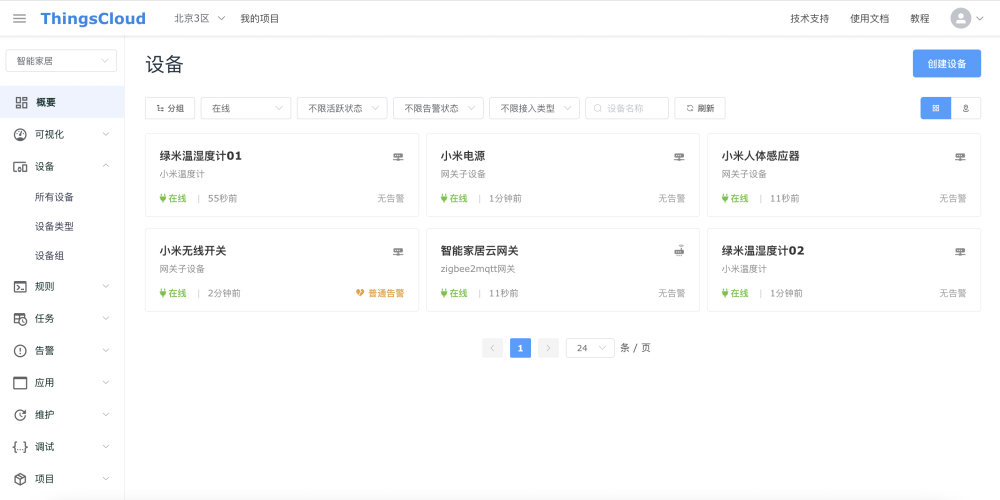1000x500 pixels.
Task: Open 我的项目 in top navigation
Action: pyautogui.click(x=260, y=18)
